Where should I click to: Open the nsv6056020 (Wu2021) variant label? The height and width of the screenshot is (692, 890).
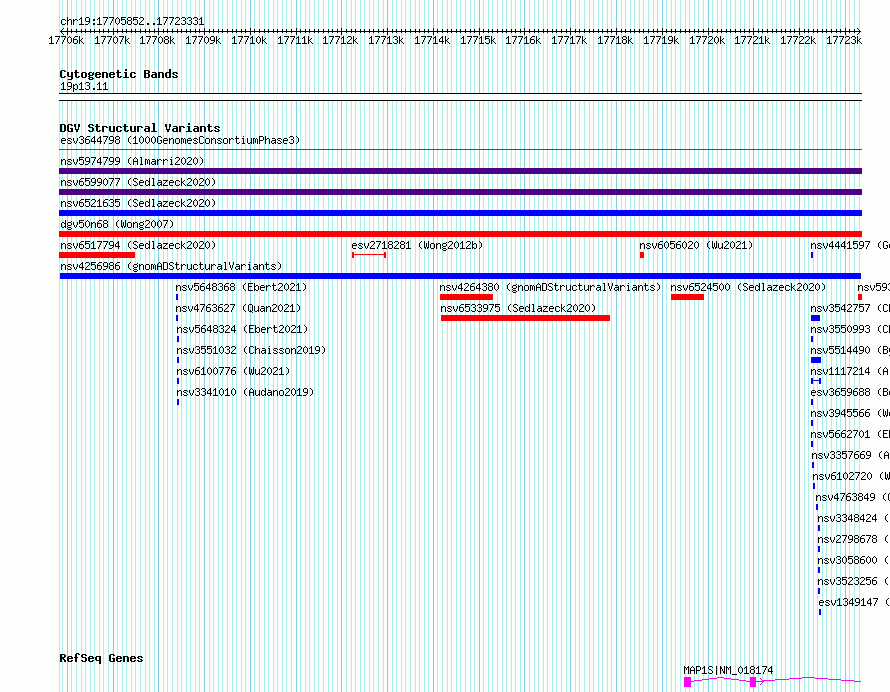[696, 245]
